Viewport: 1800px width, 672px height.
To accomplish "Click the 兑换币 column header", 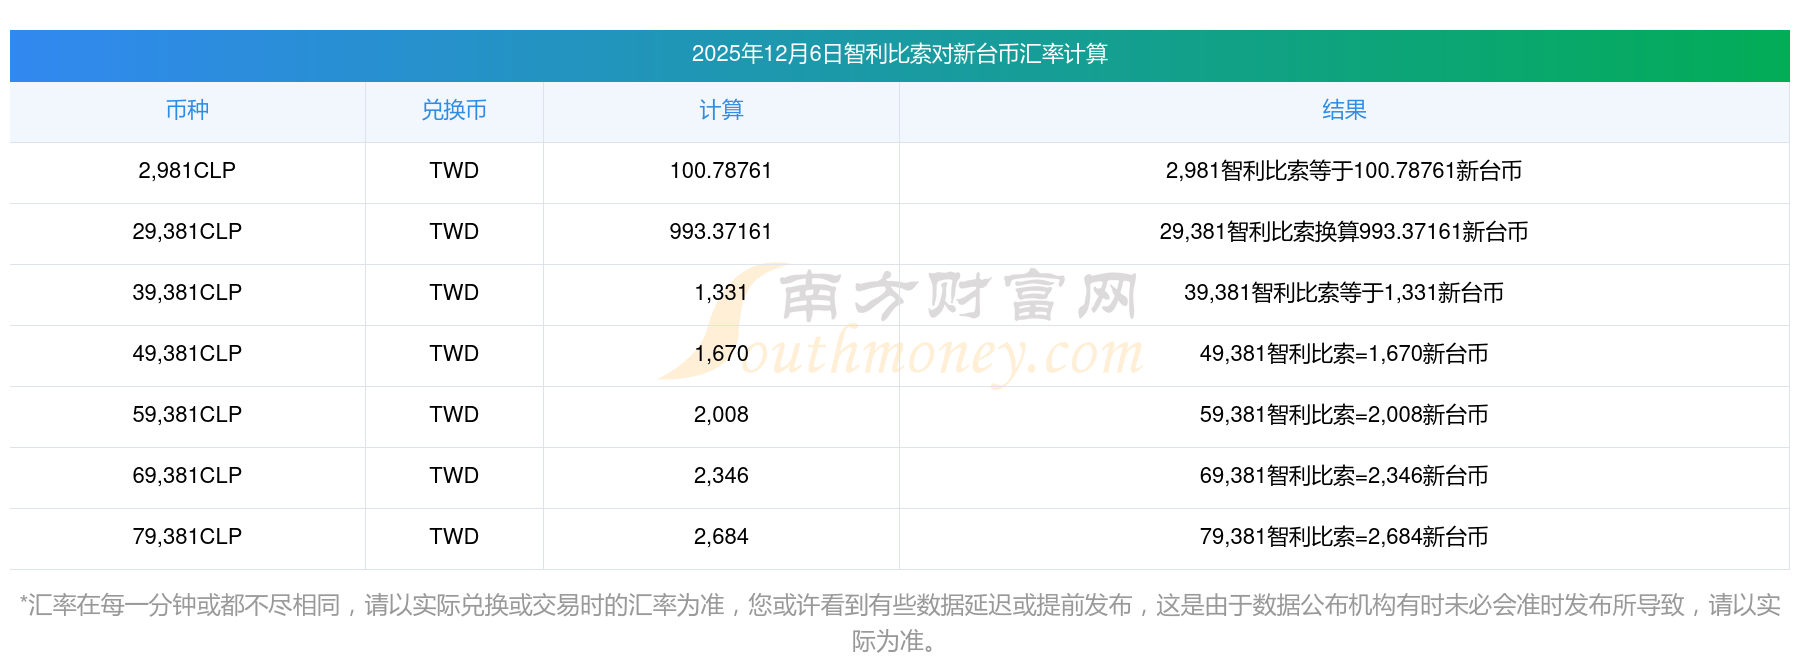I will coord(454,110).
